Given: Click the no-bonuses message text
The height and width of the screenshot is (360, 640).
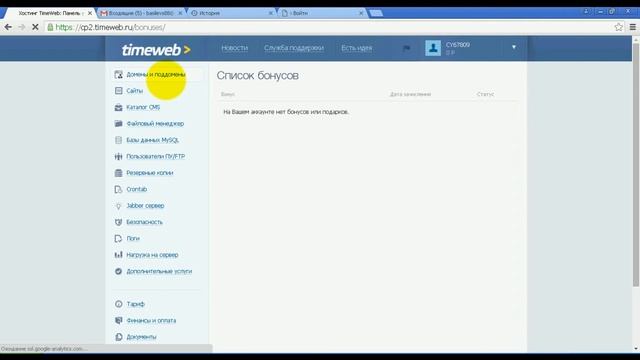Looking at the screenshot, I should [x=286, y=112].
